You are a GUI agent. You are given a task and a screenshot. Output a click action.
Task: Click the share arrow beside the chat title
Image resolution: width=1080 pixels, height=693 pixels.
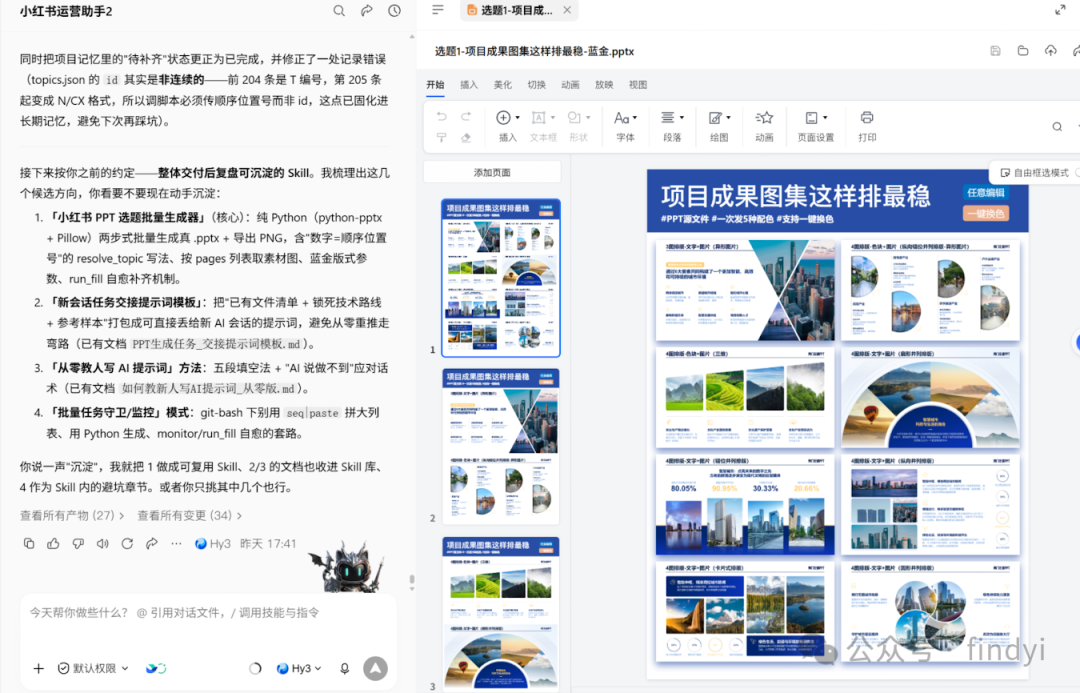point(366,11)
